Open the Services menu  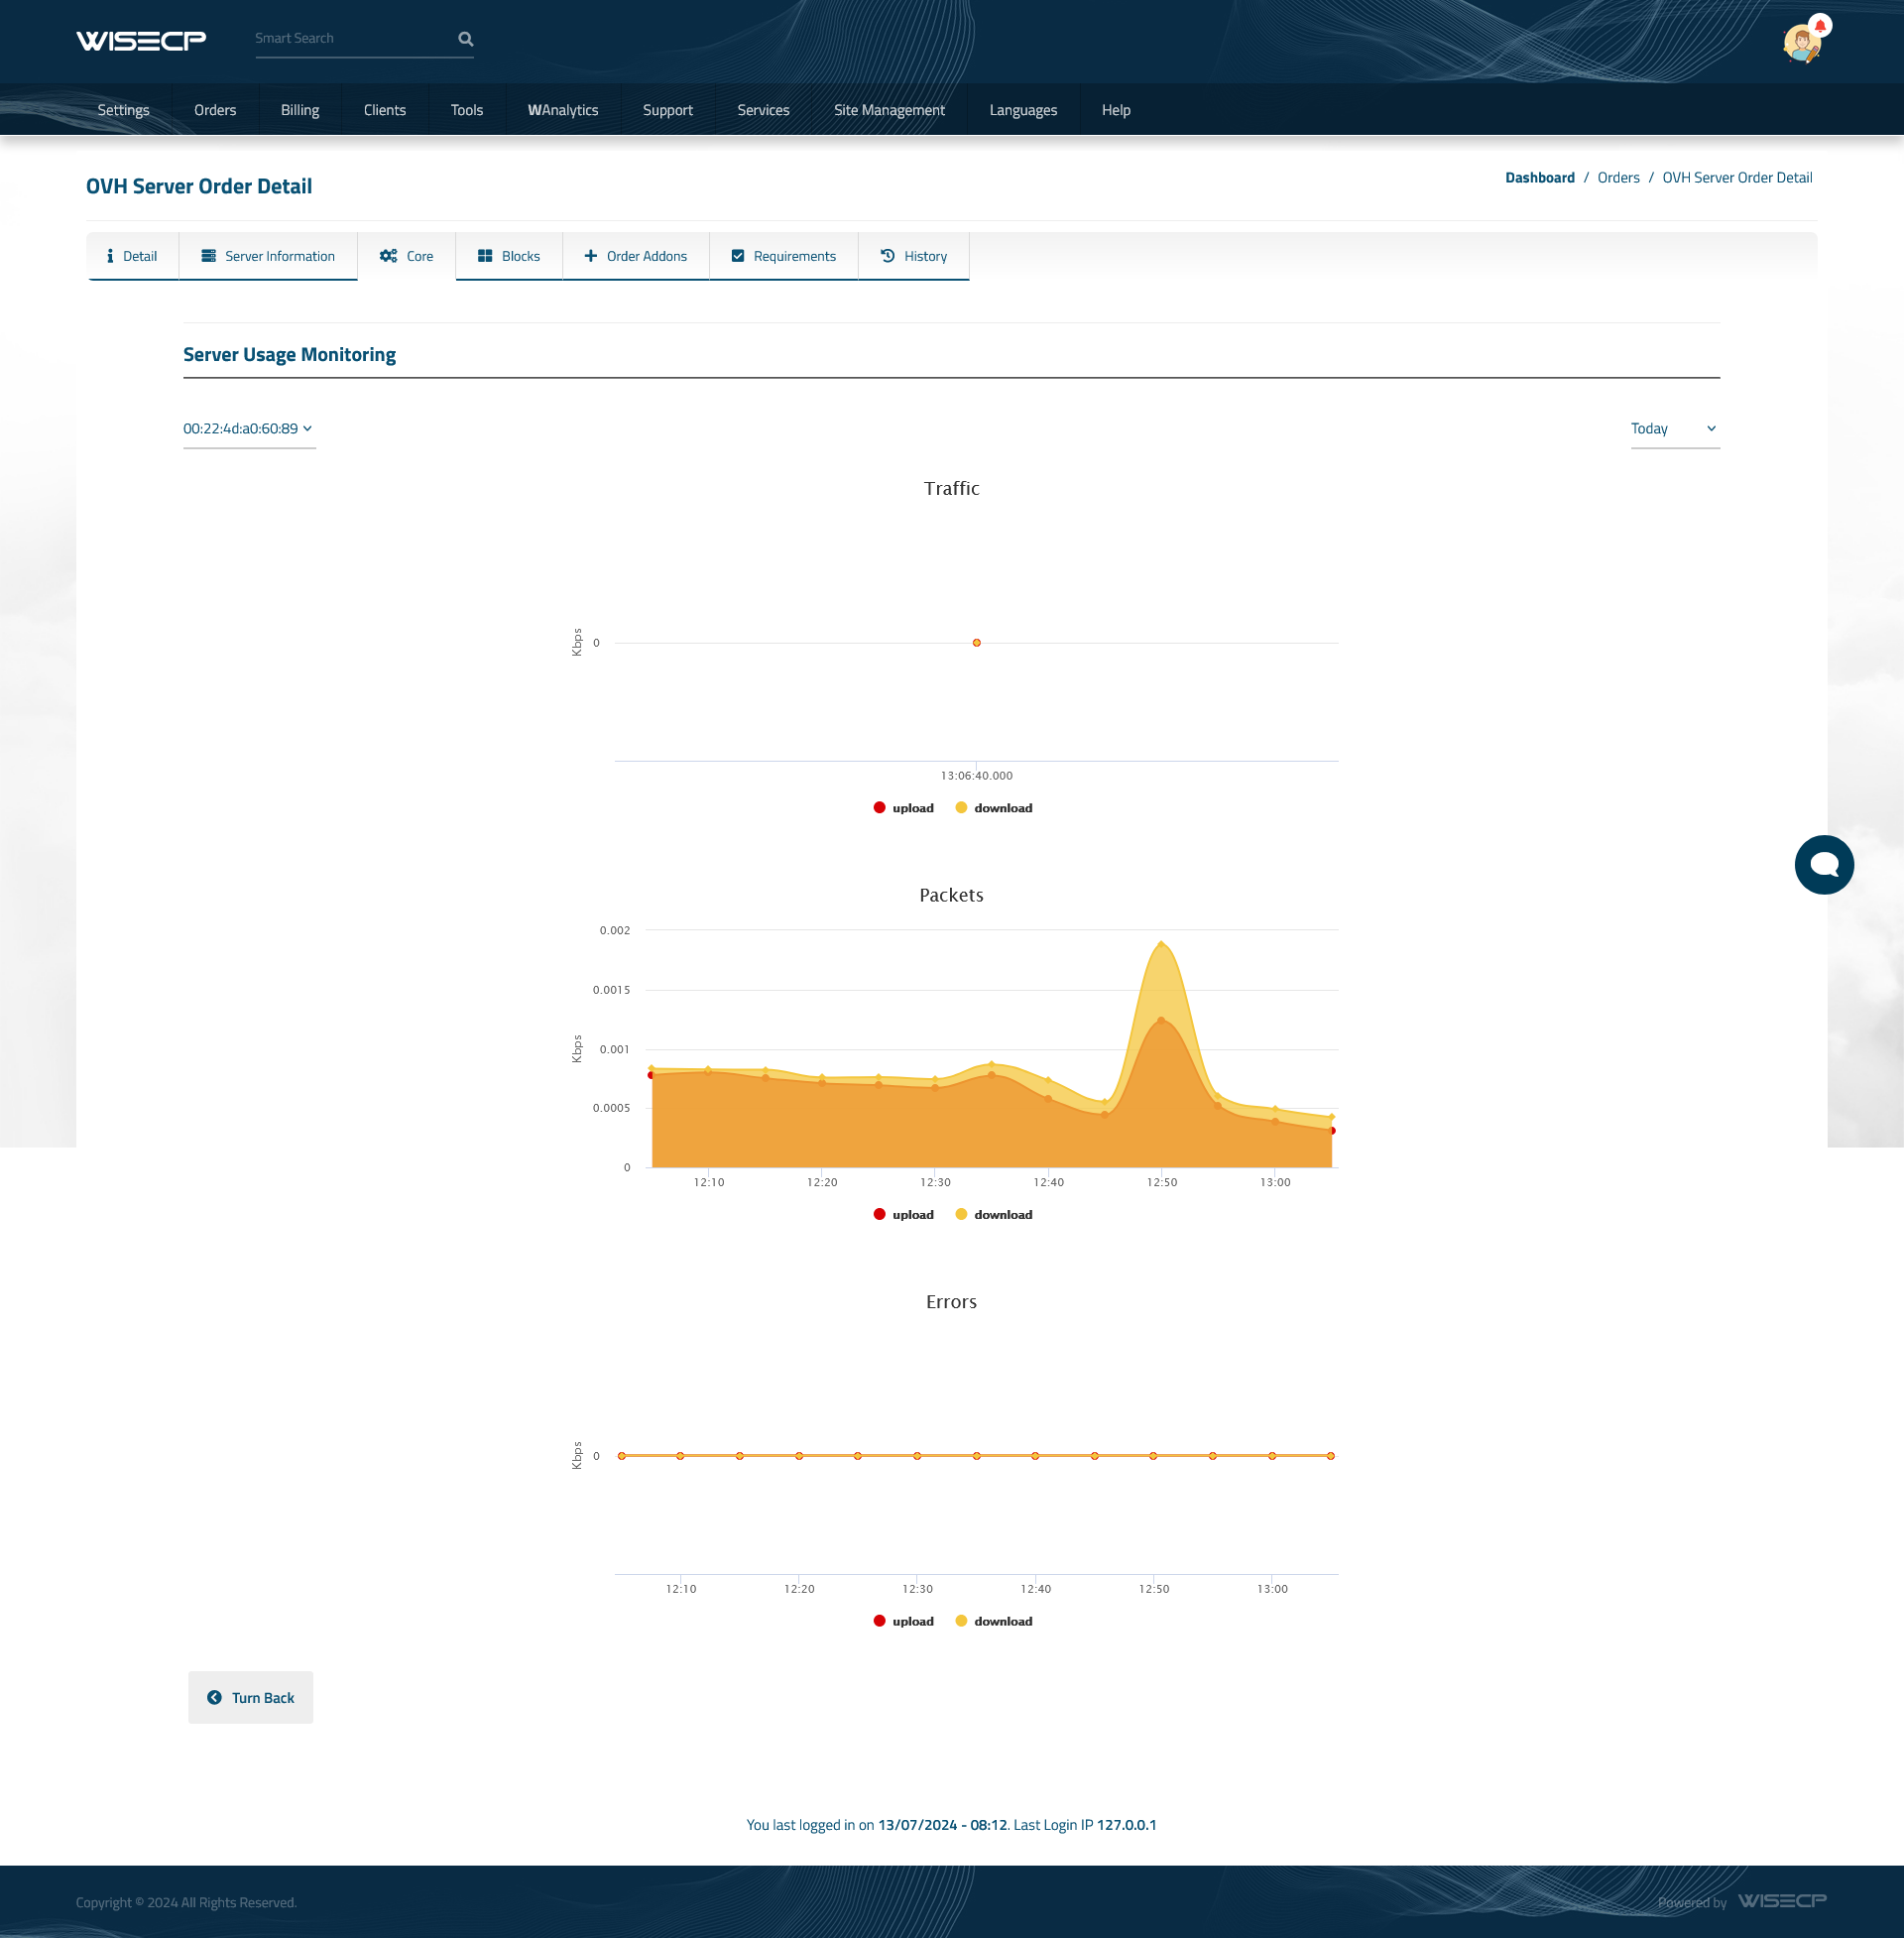pos(764,110)
